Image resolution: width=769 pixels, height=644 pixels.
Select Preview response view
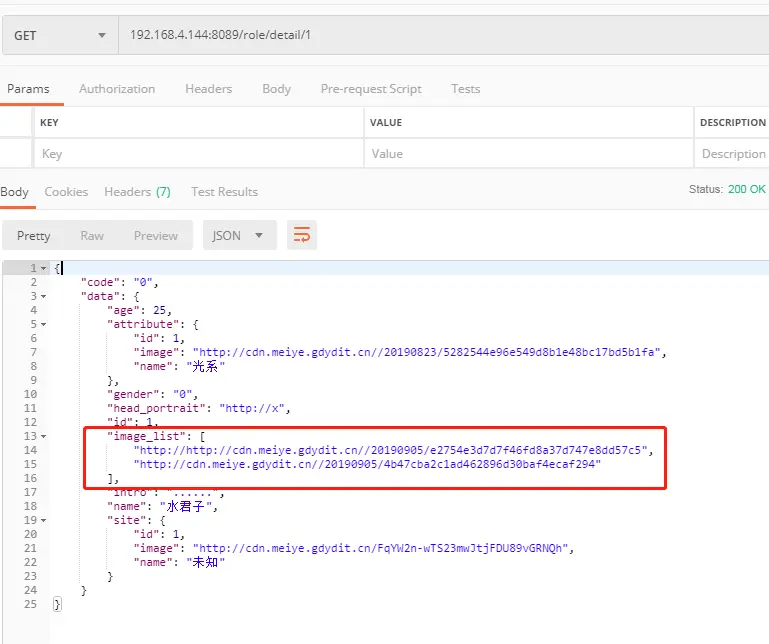pos(156,236)
